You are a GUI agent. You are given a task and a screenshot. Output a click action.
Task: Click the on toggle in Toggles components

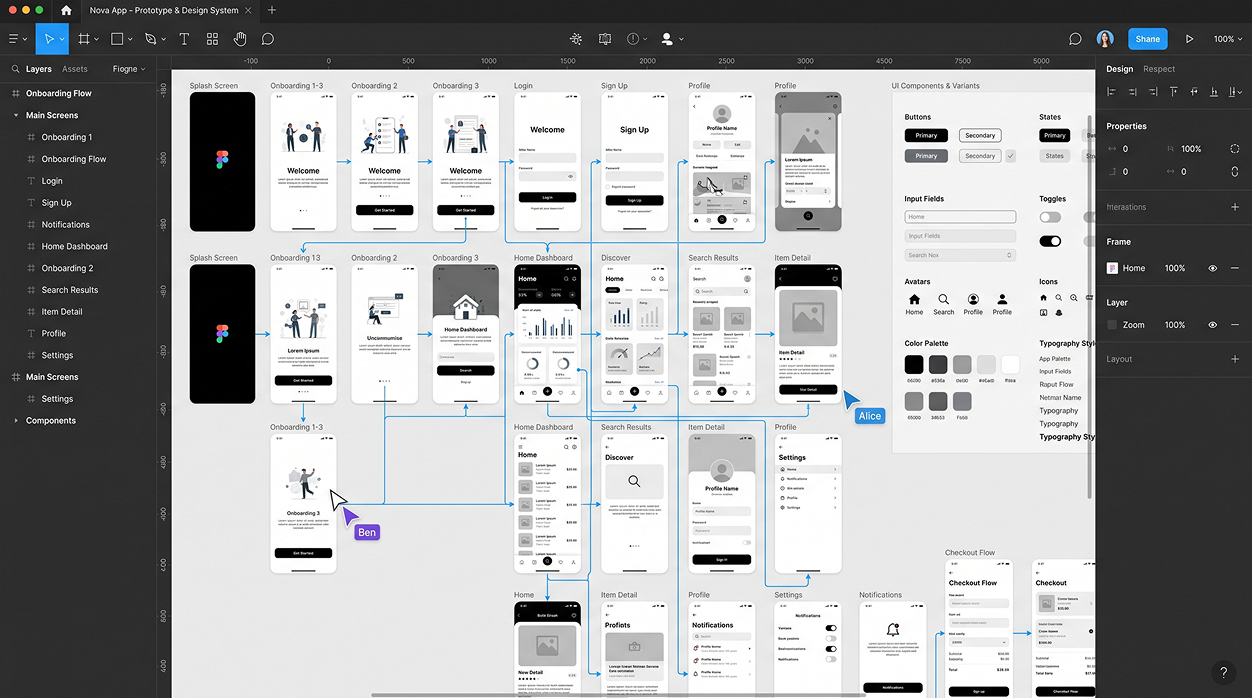click(1050, 241)
